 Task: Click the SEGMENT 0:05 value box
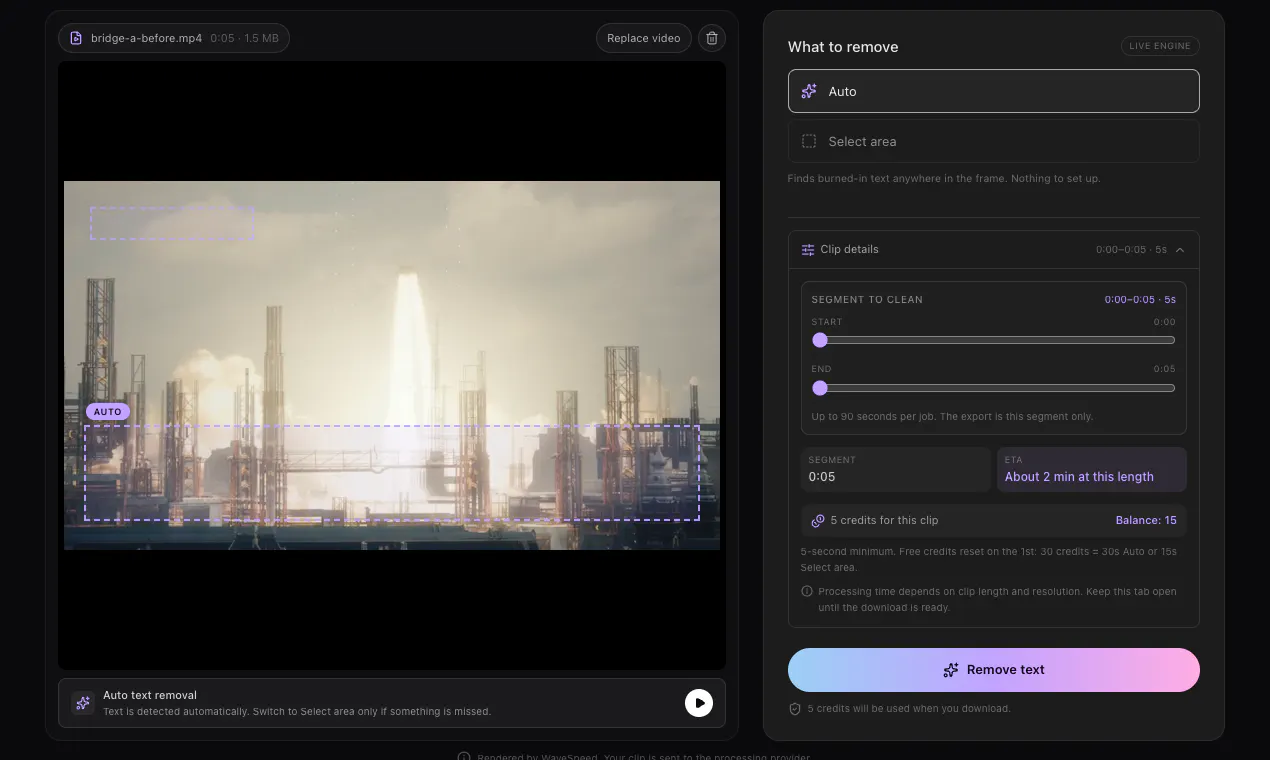(x=895, y=469)
